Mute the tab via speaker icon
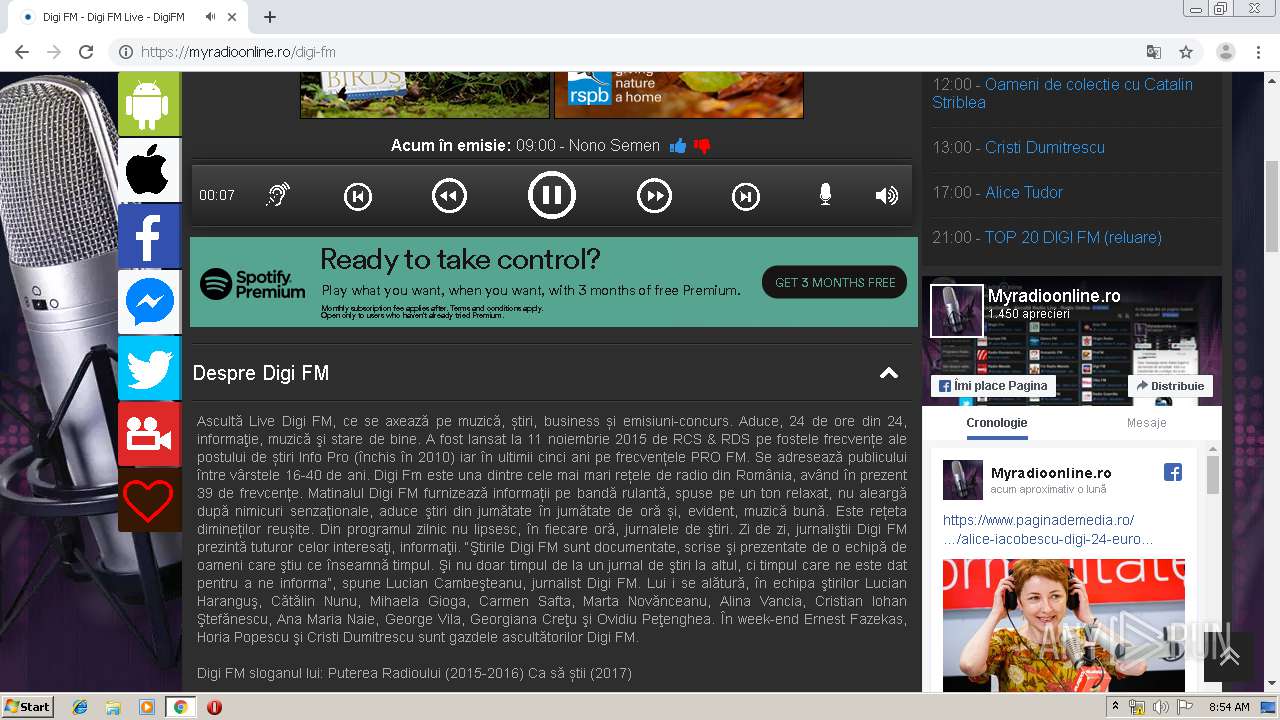The image size is (1280, 720). tap(210, 17)
